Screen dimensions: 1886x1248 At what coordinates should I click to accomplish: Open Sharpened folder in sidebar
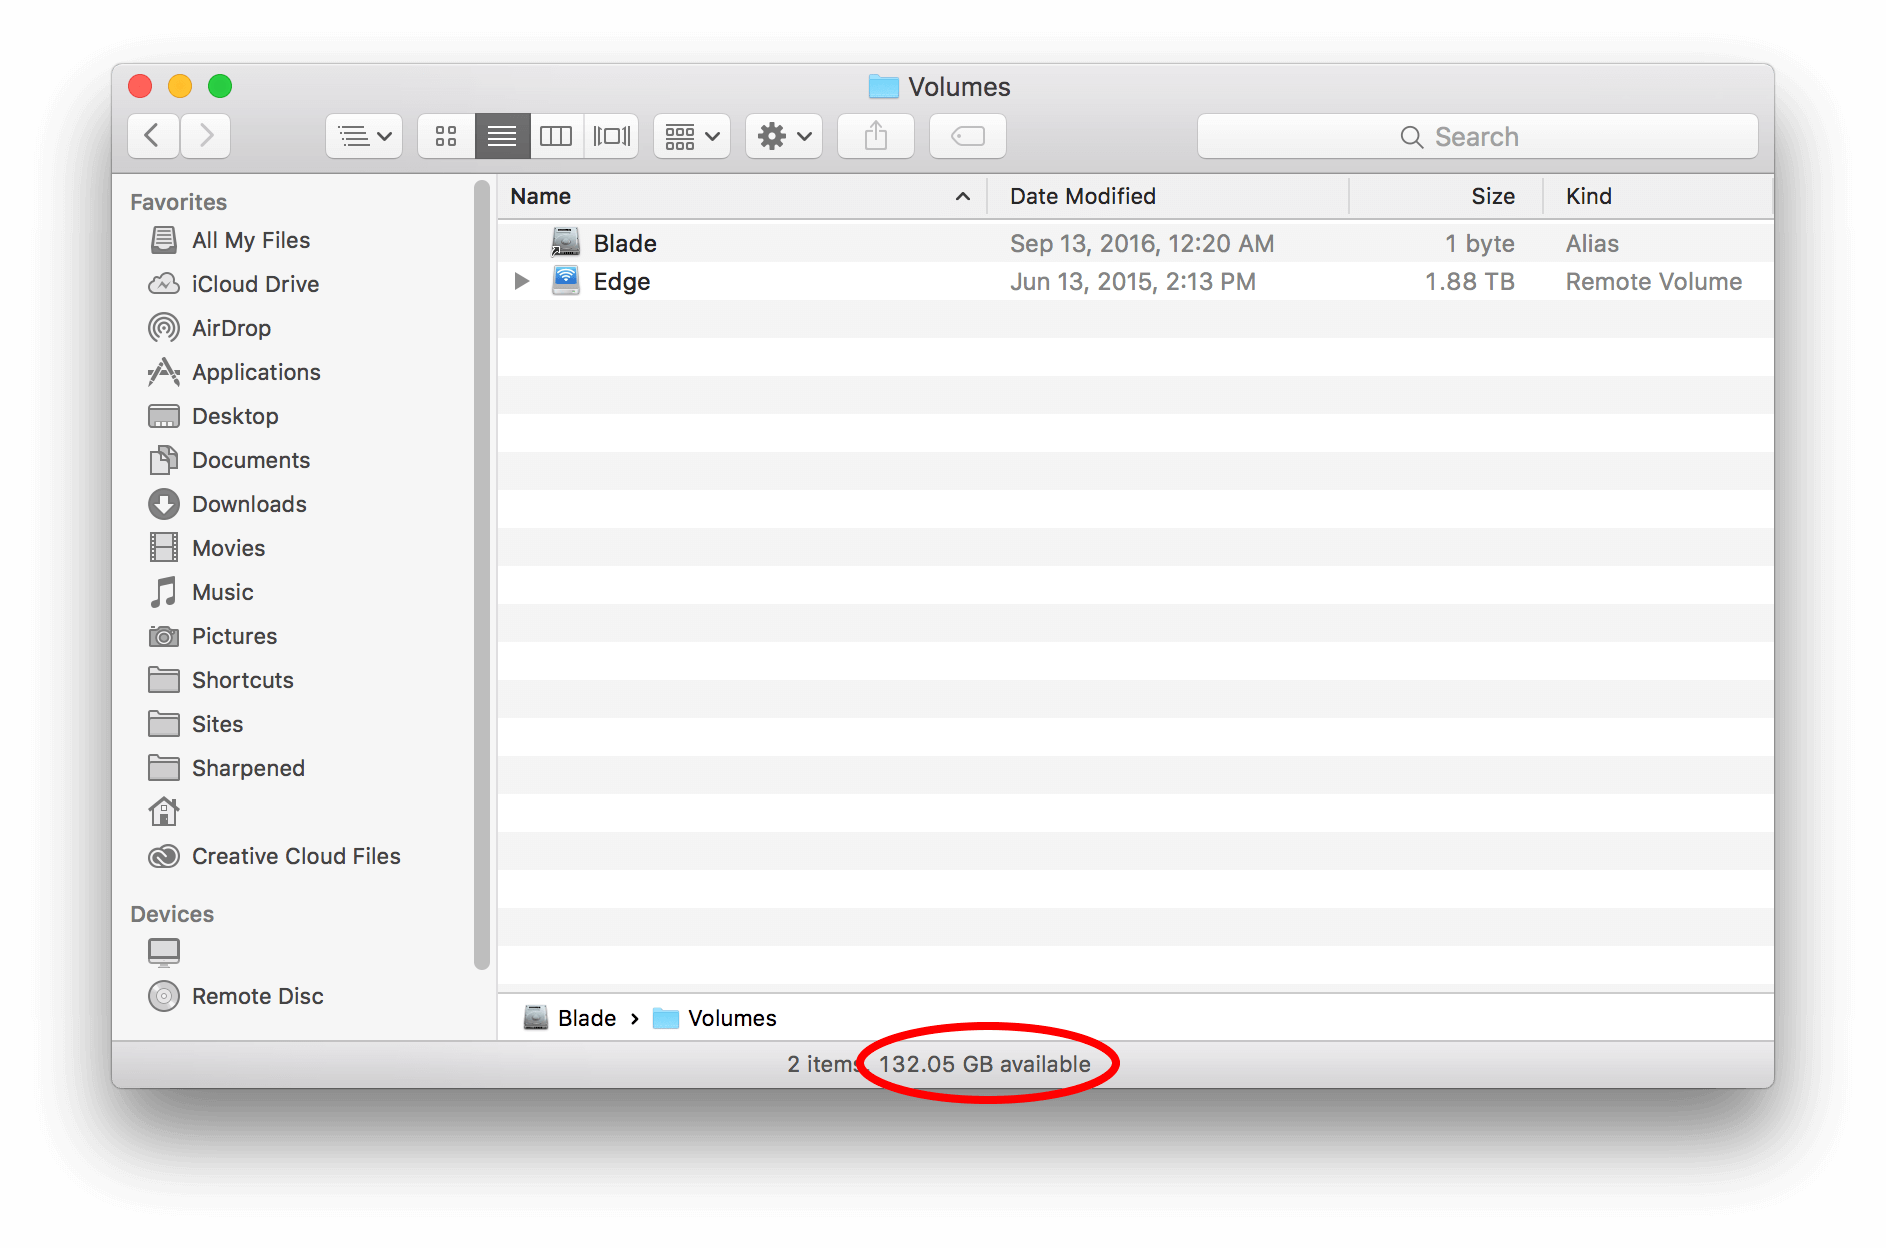226,768
